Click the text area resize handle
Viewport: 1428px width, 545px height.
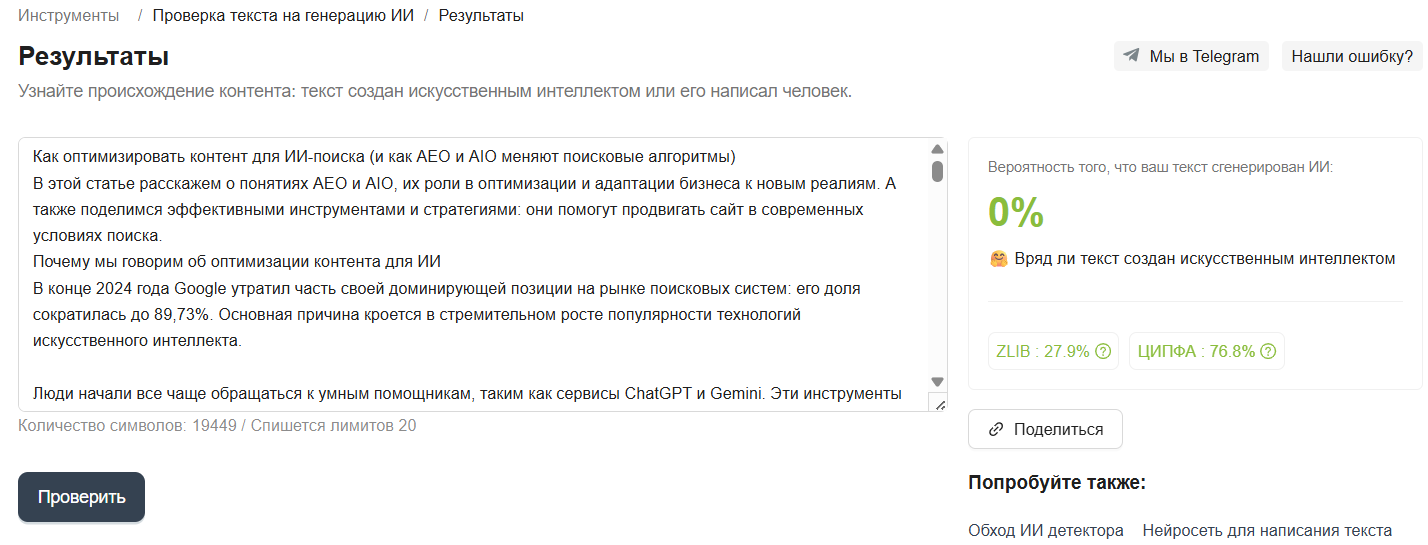[x=937, y=402]
